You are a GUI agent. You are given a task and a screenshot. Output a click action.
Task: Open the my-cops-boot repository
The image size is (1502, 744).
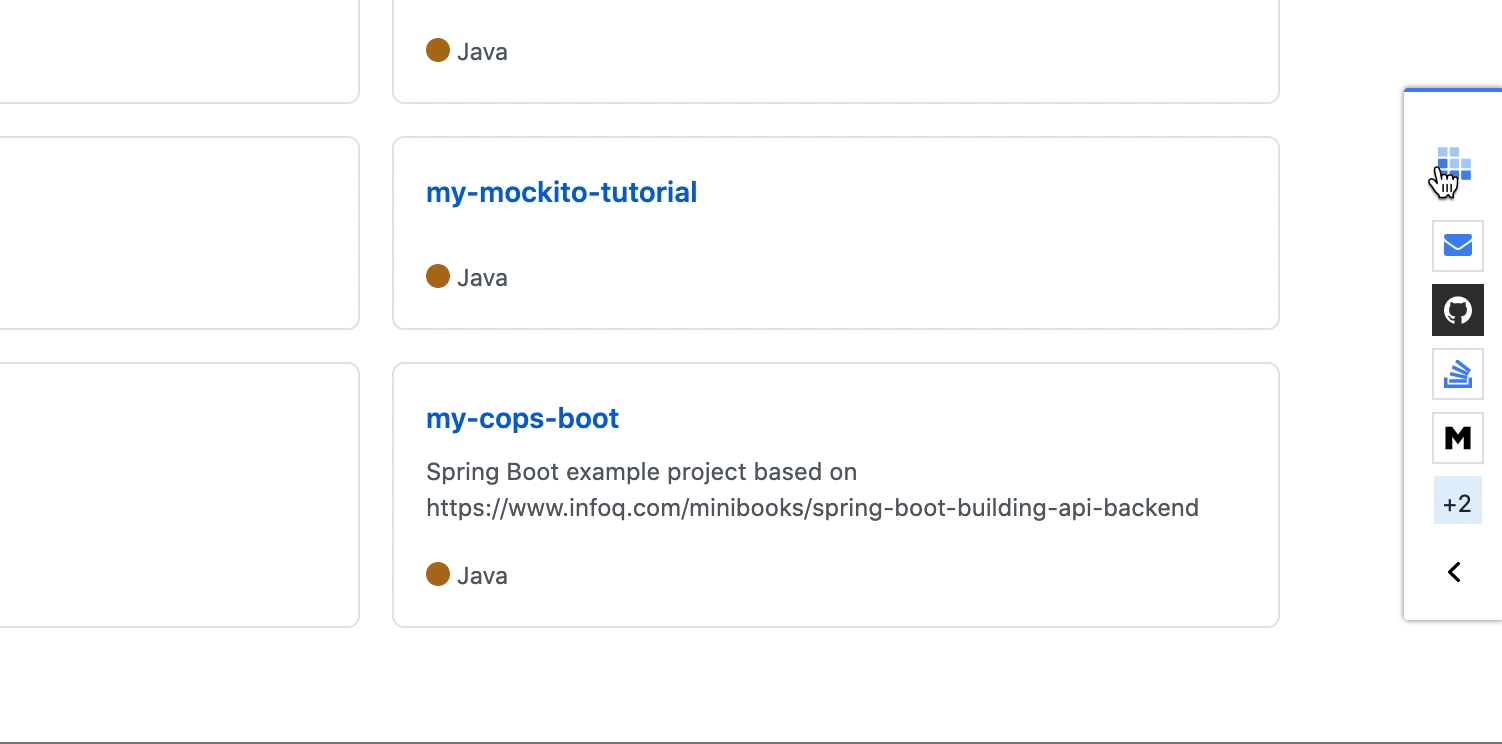pos(522,418)
